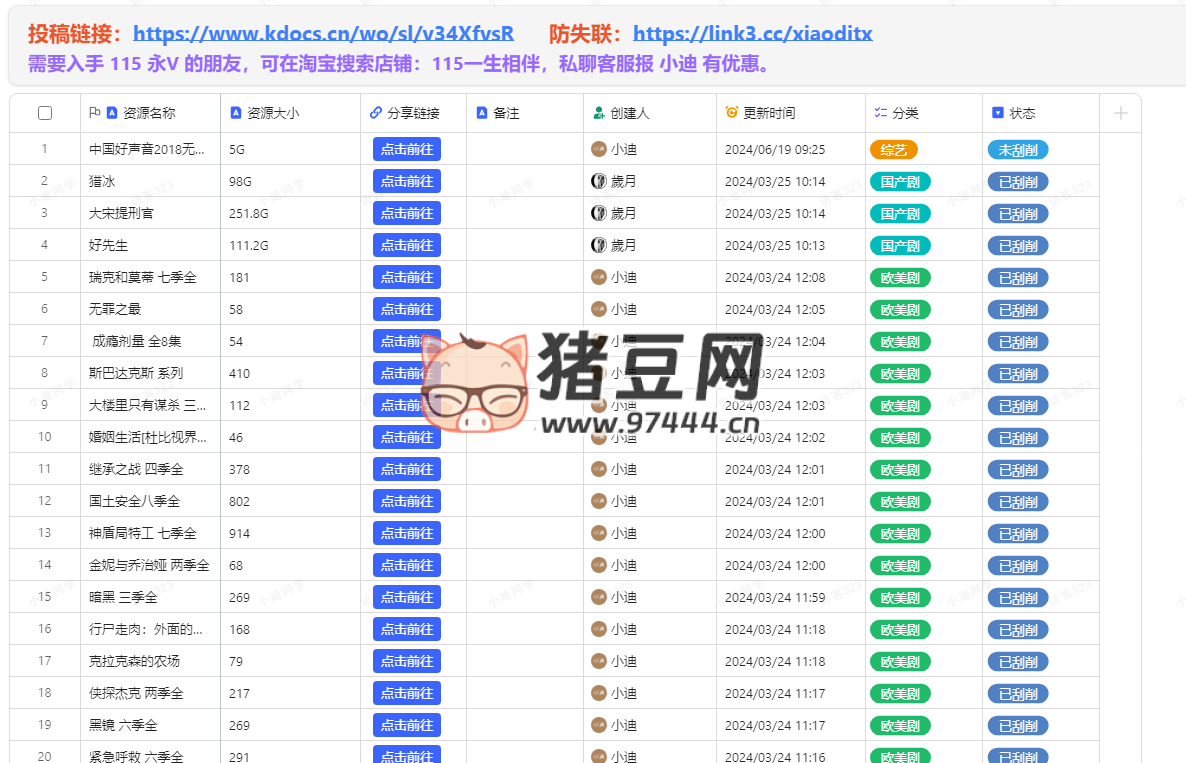Click 点击前往 on the 国土安全八季全 row

coord(406,501)
